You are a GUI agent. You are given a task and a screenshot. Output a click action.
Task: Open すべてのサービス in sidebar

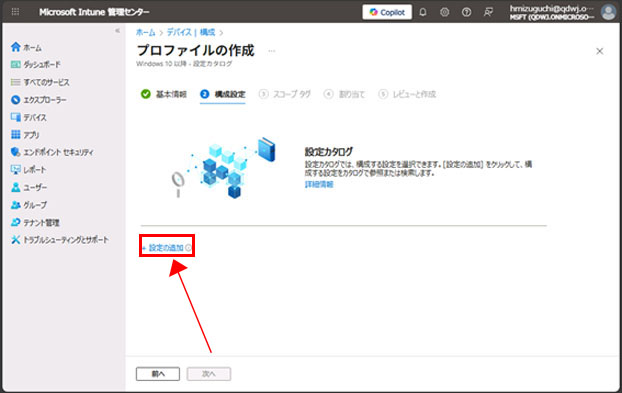point(40,82)
